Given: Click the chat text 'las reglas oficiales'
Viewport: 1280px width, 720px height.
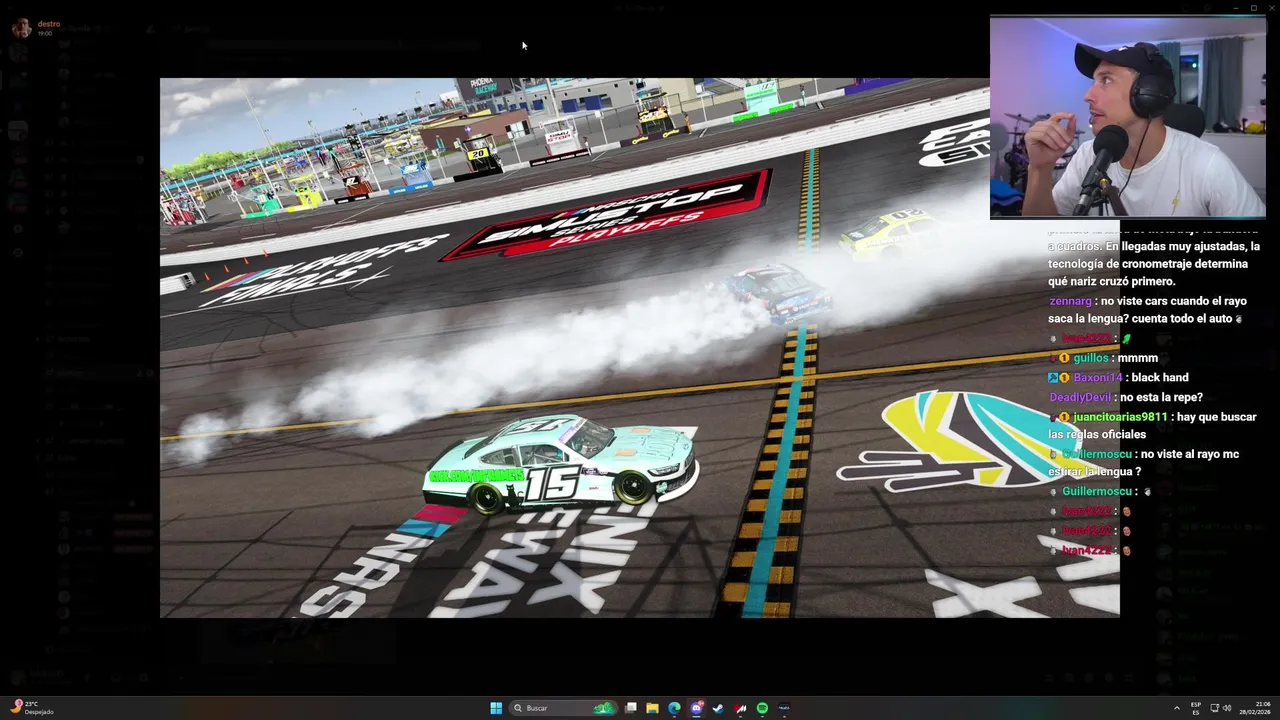Looking at the screenshot, I should (x=1099, y=435).
